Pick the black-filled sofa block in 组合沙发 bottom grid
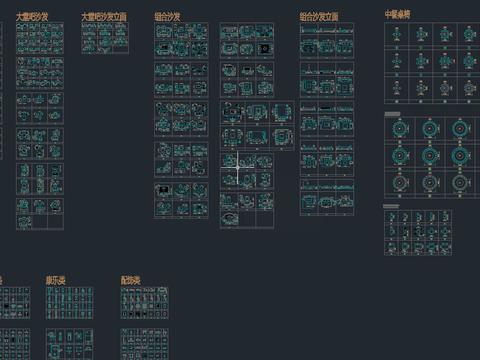 coord(163,190)
